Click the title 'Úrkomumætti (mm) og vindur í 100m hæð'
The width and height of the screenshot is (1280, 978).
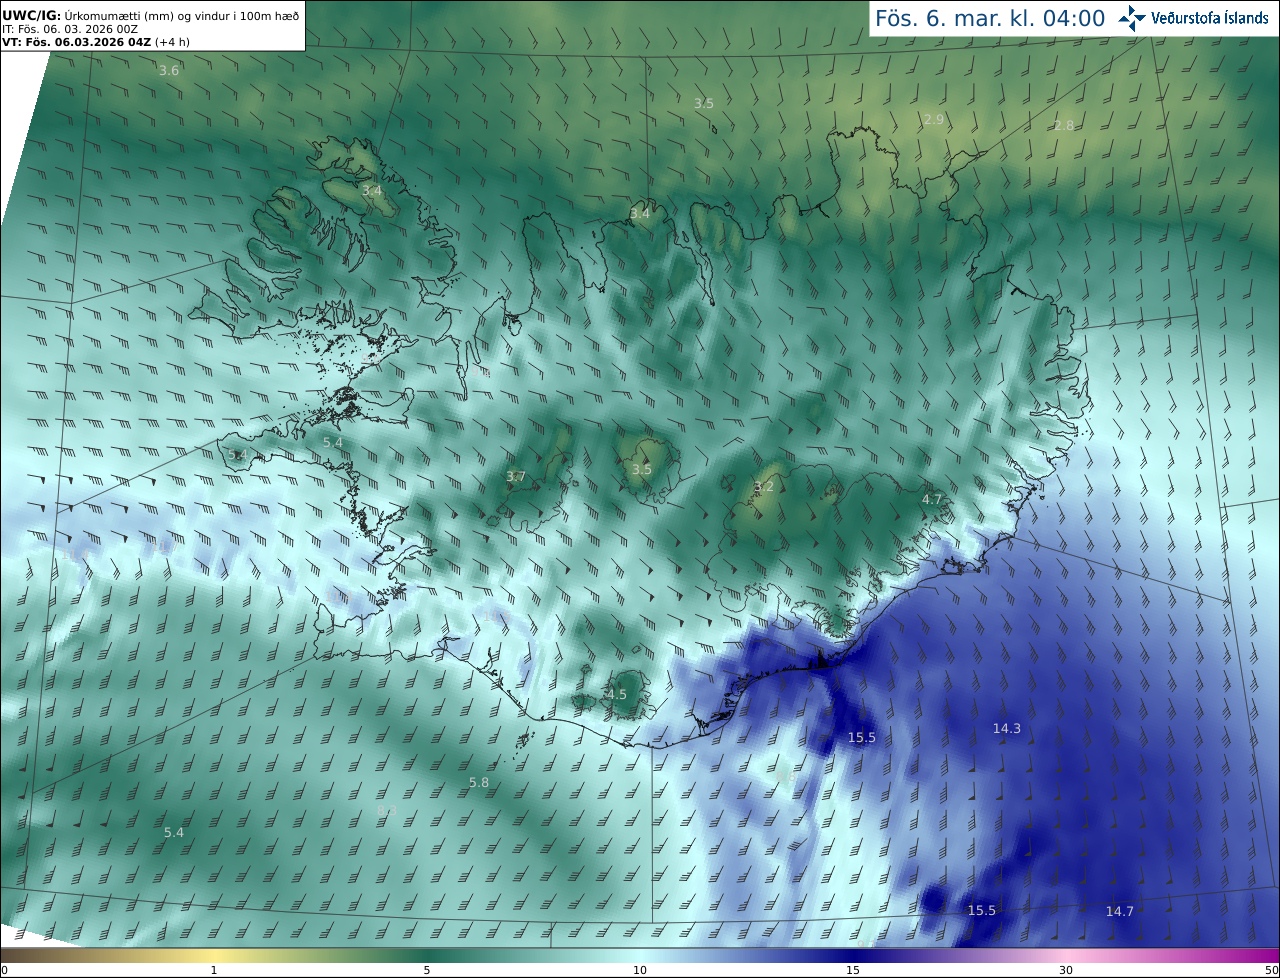click(x=180, y=15)
